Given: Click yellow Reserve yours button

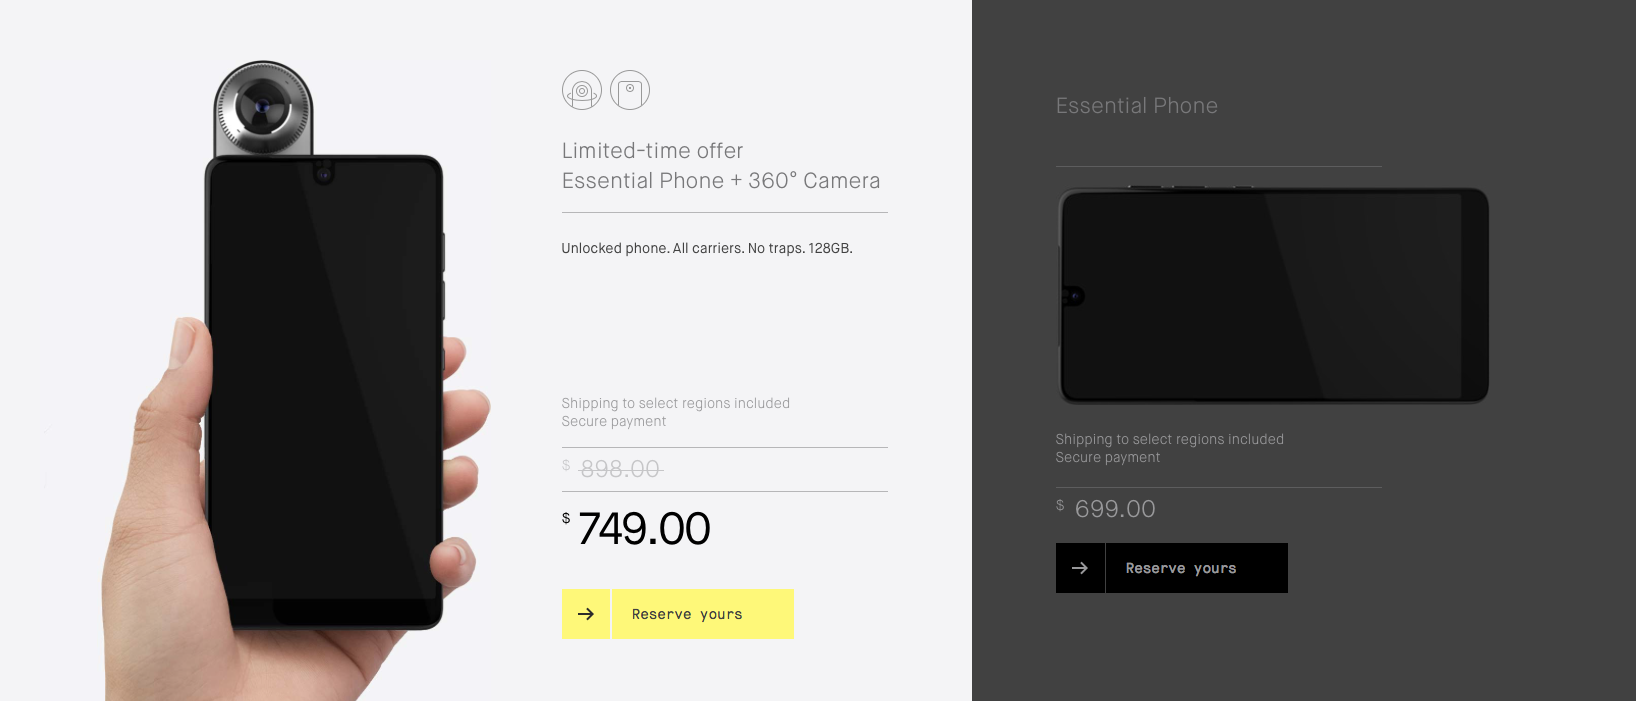Looking at the screenshot, I should [x=702, y=614].
